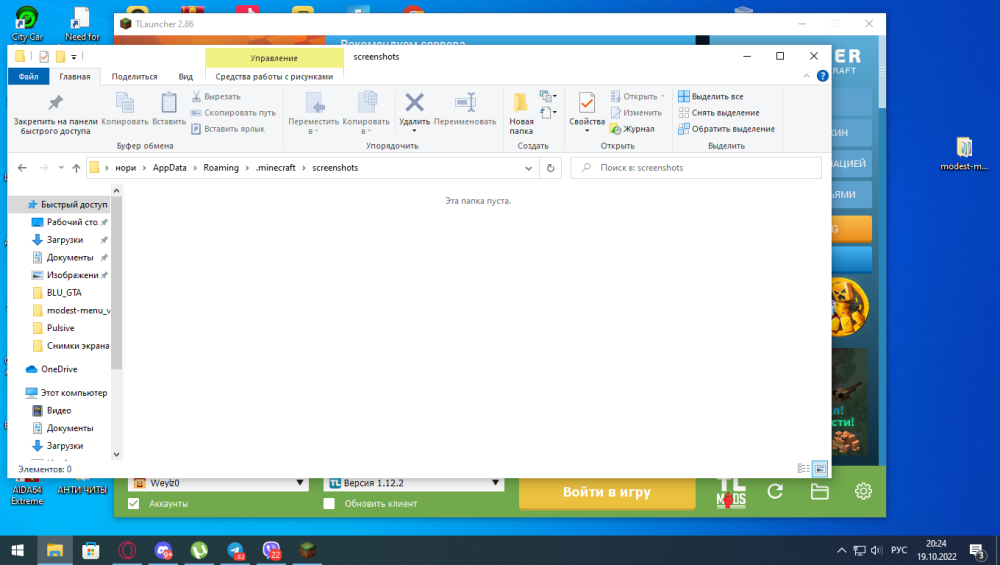Click the TL Mods icon

point(731,493)
